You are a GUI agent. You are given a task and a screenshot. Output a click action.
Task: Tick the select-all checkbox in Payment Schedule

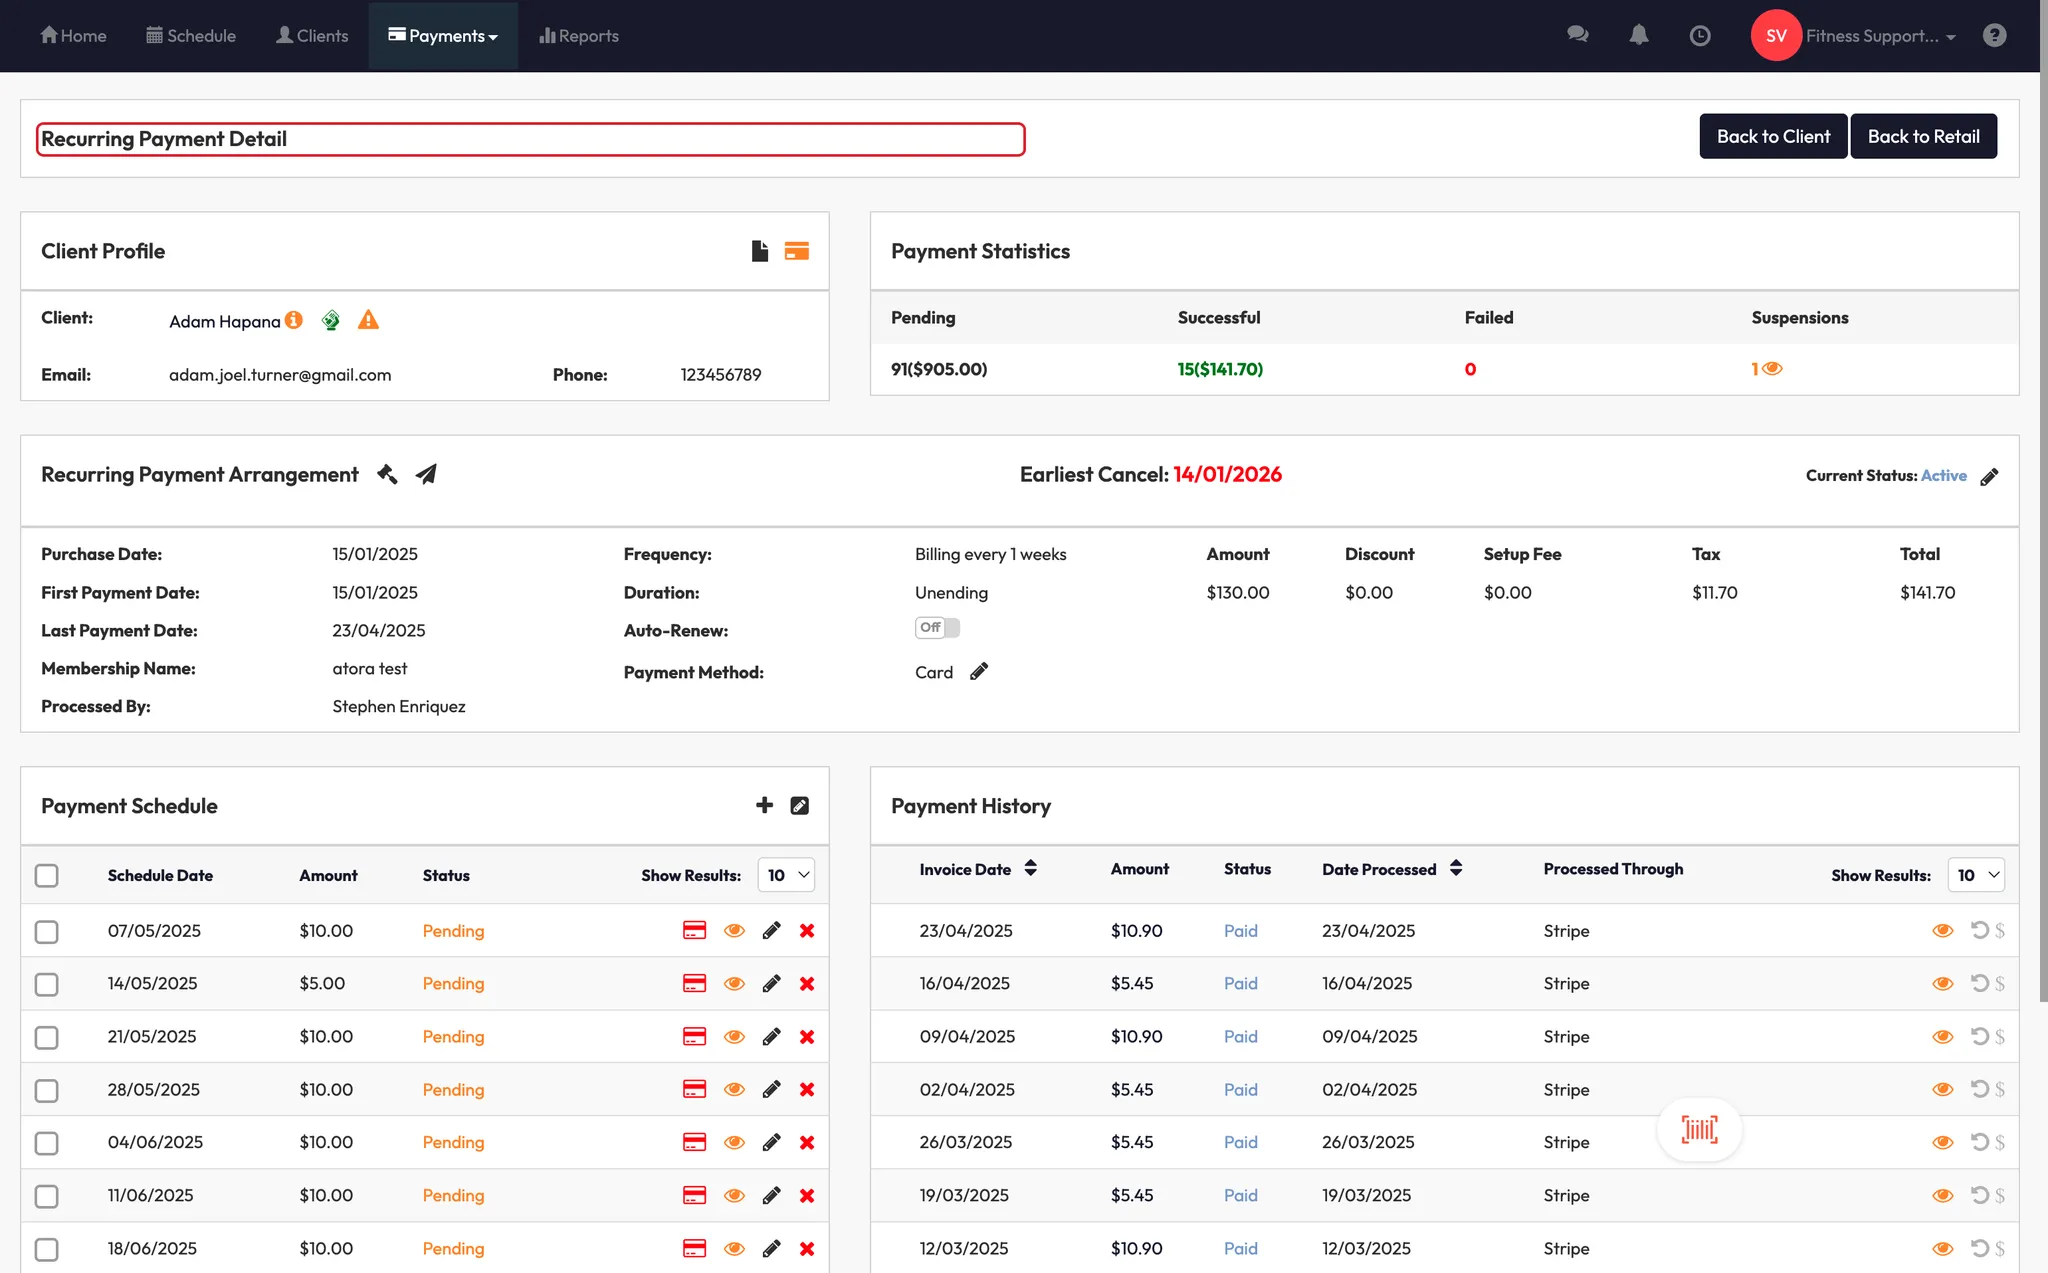[x=46, y=876]
